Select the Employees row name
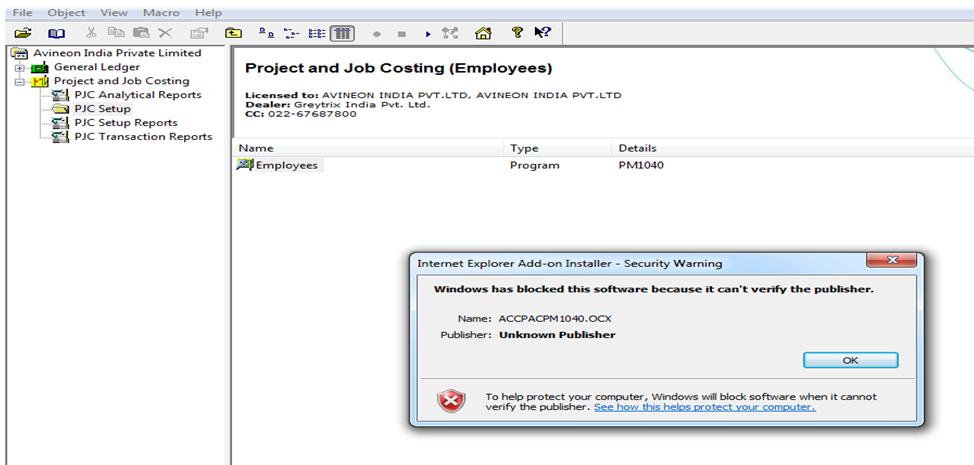The width and height of the screenshot is (974, 465). tap(286, 165)
